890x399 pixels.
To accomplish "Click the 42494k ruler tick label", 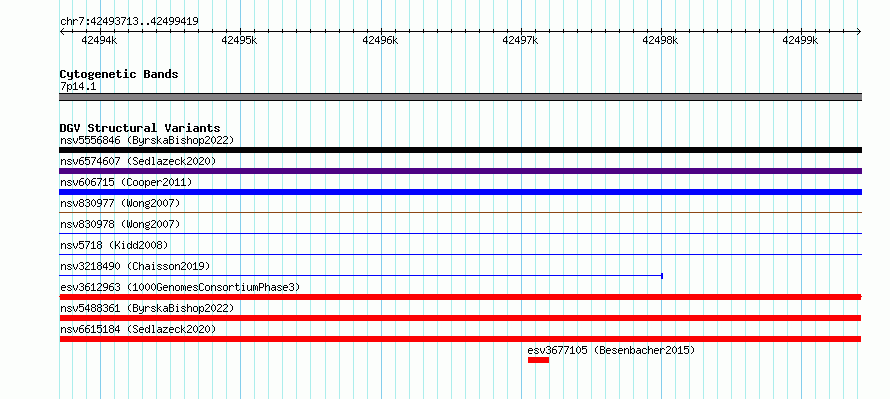I will [x=99, y=40].
